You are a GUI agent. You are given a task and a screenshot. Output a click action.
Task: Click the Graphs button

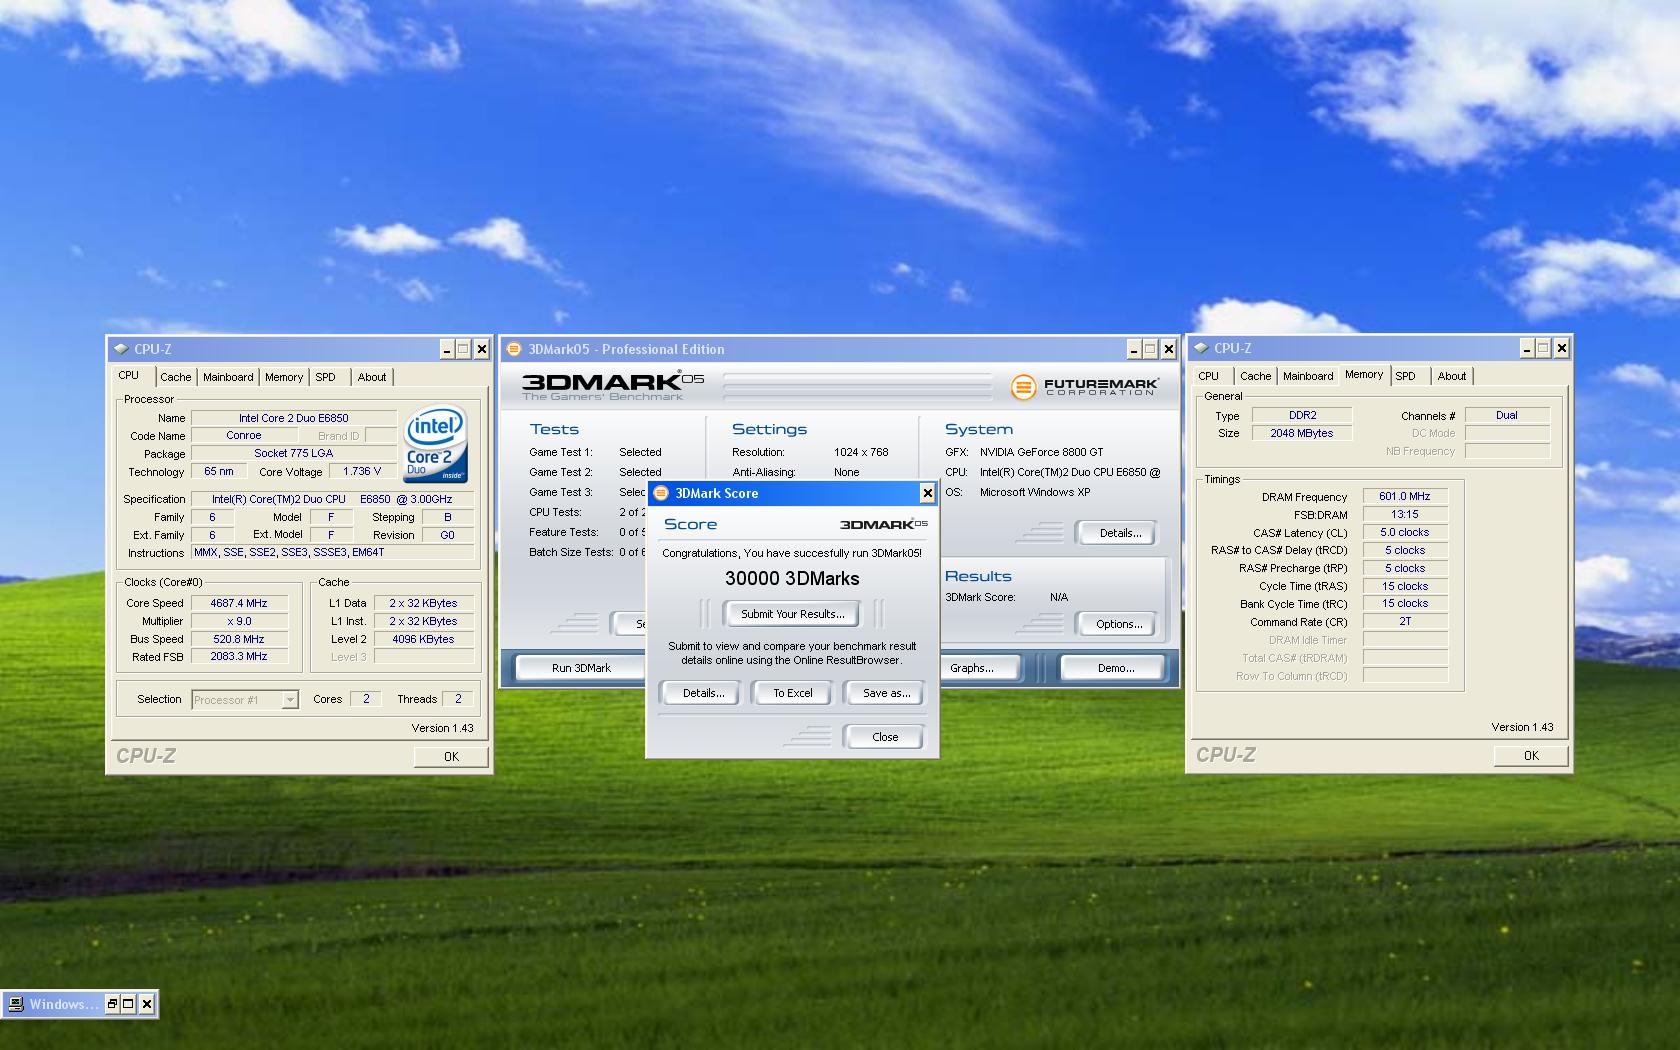tap(972, 668)
